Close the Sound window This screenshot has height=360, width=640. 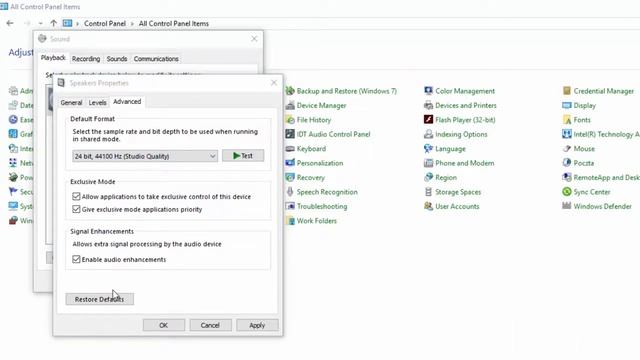click(254, 39)
